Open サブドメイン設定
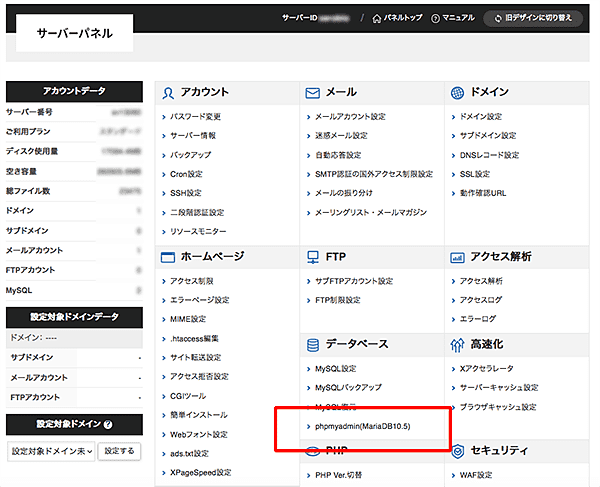The width and height of the screenshot is (600, 487). point(488,136)
